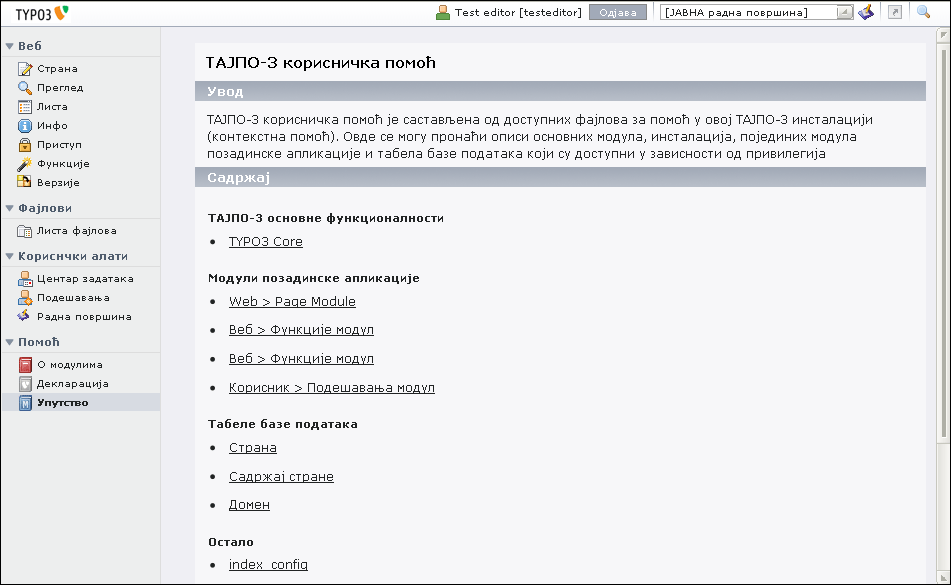This screenshot has height=585, width=951.
Task: Click the workspace icon beside the dropdown
Action: (x=866, y=12)
